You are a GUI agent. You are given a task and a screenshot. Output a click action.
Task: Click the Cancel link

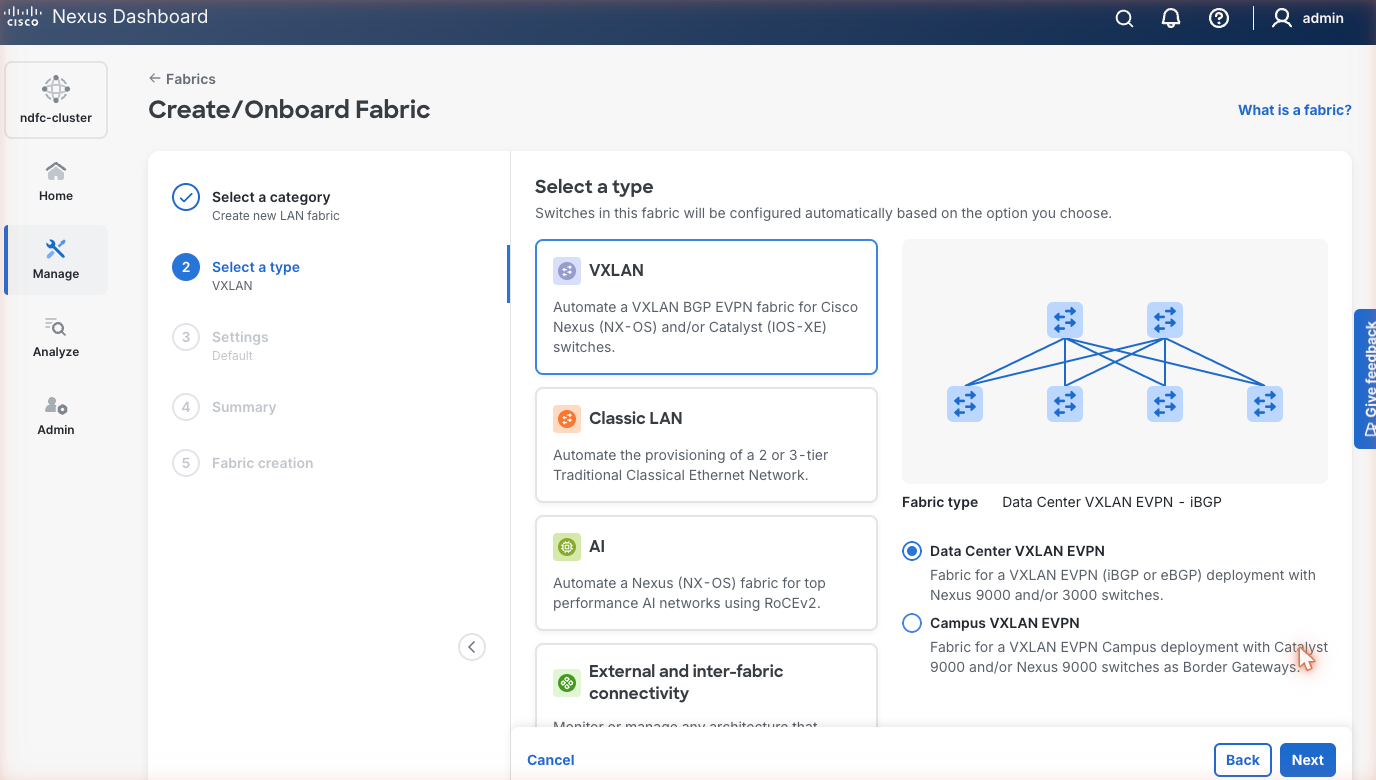tap(551, 760)
